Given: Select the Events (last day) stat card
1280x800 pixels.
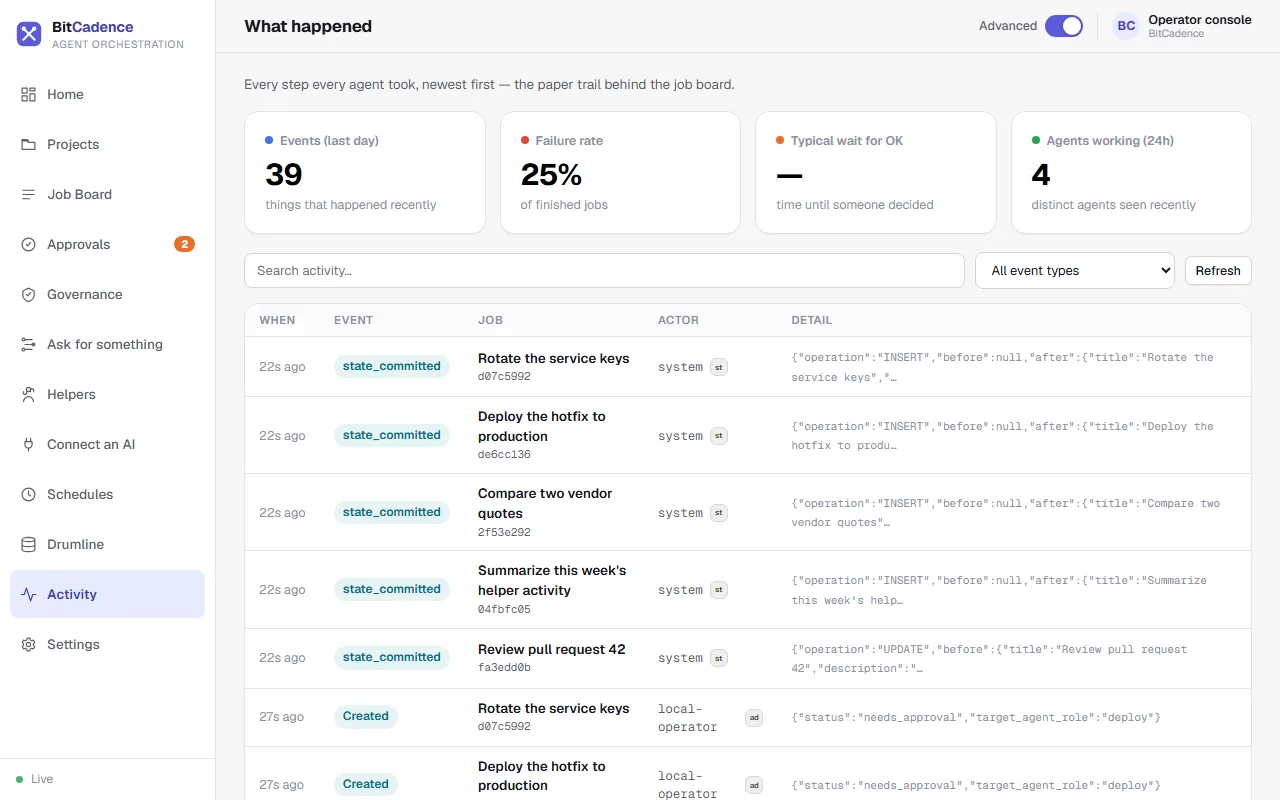Looking at the screenshot, I should click(365, 173).
